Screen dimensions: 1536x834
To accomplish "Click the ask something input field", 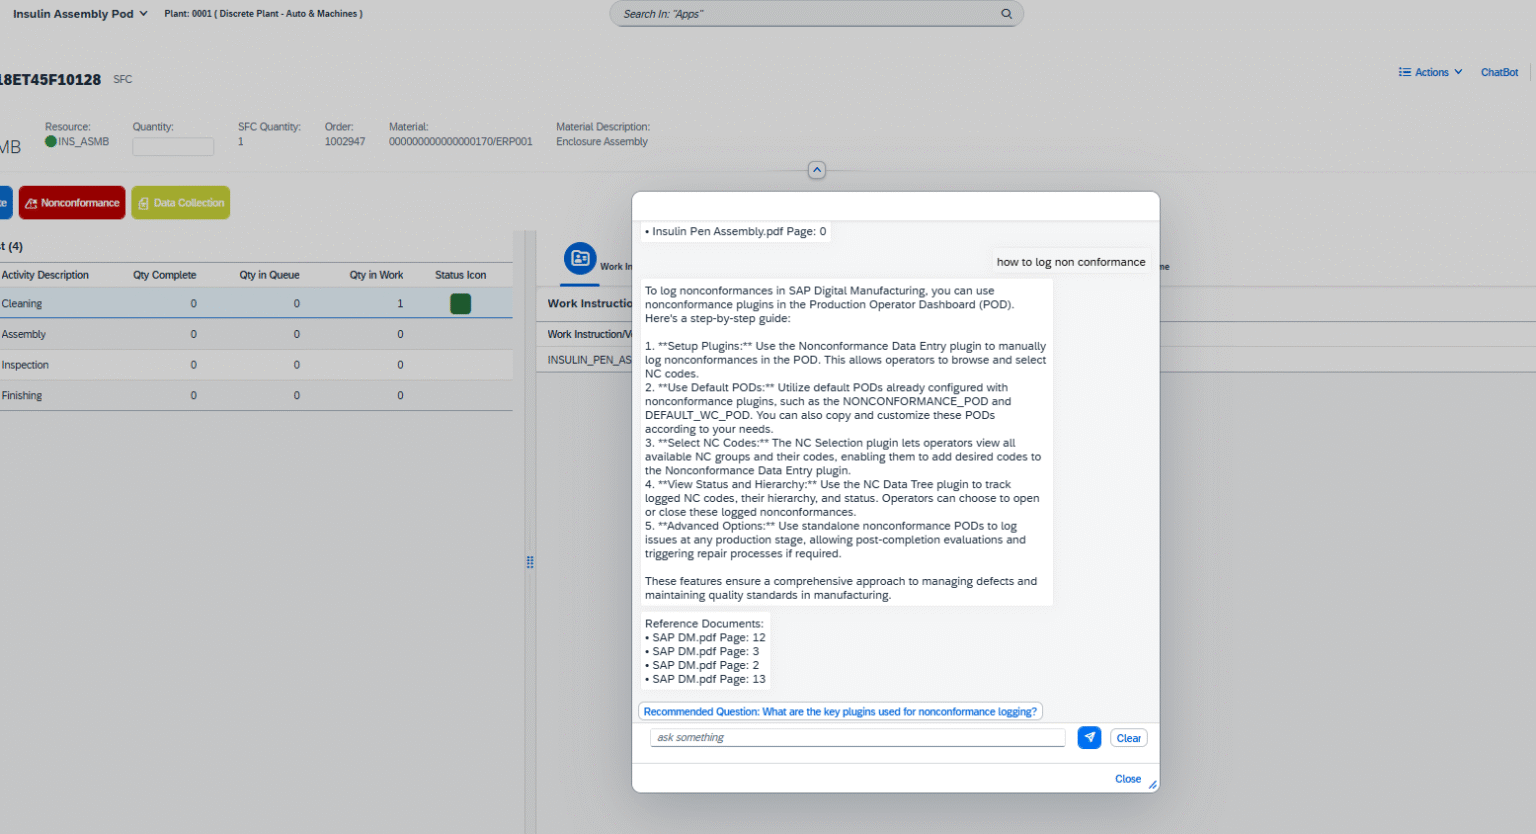I will (x=857, y=737).
